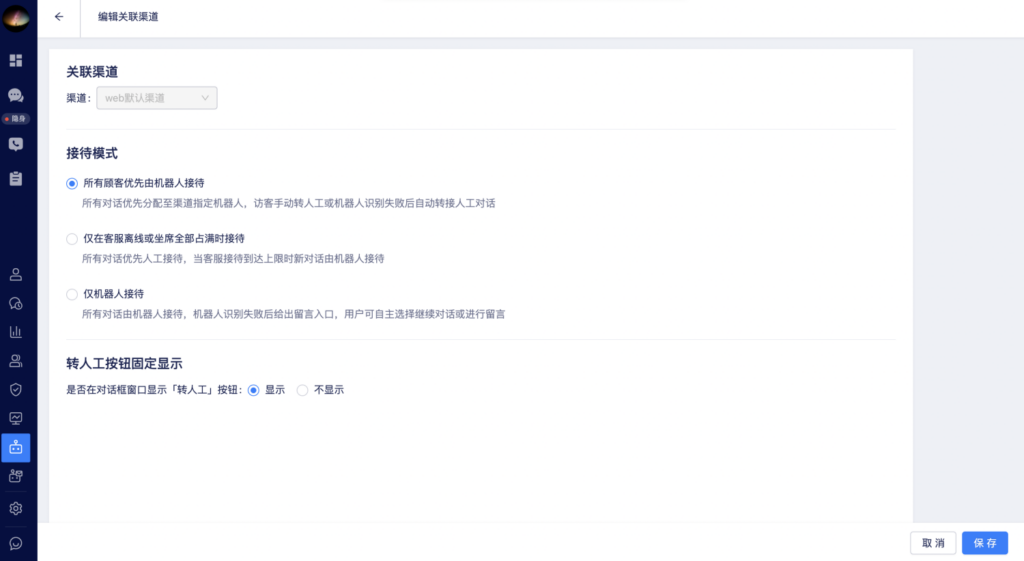Open the bar chart statistics icon in sidebar

coord(16,332)
